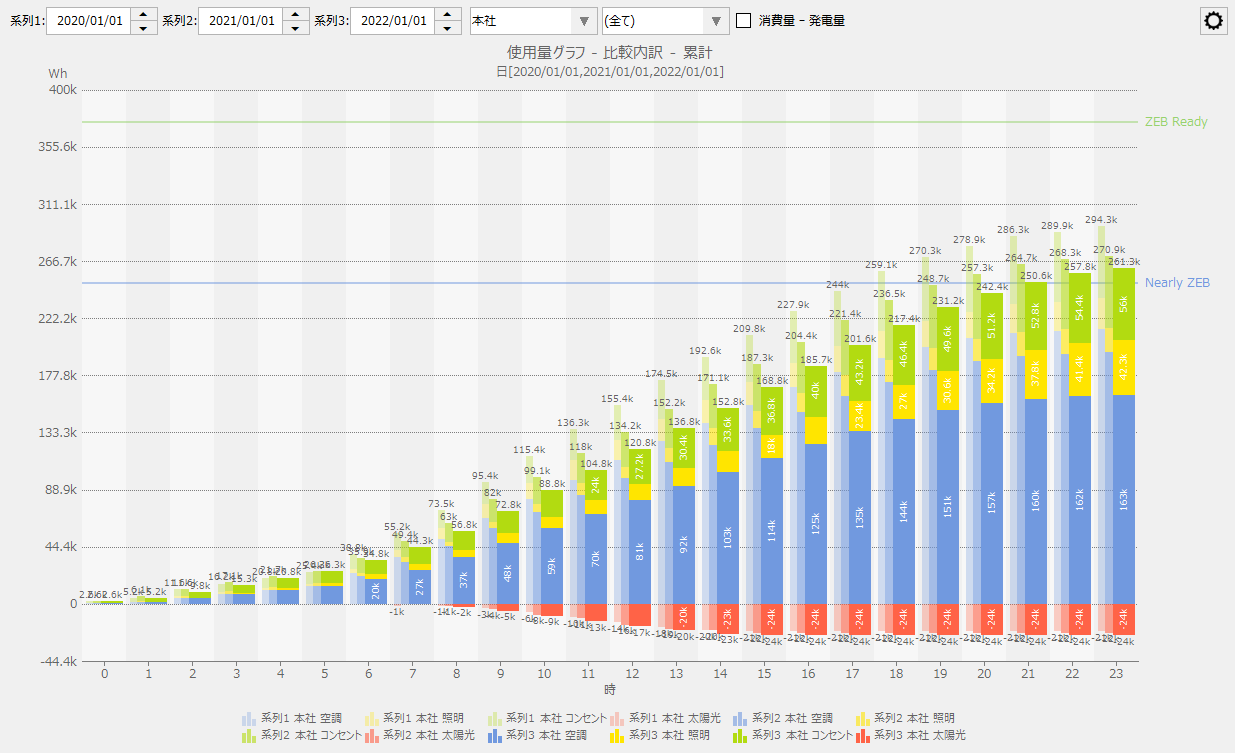Click 系列2 本社 コンセント legend chart icon
1235x753 pixels.
pos(249,736)
